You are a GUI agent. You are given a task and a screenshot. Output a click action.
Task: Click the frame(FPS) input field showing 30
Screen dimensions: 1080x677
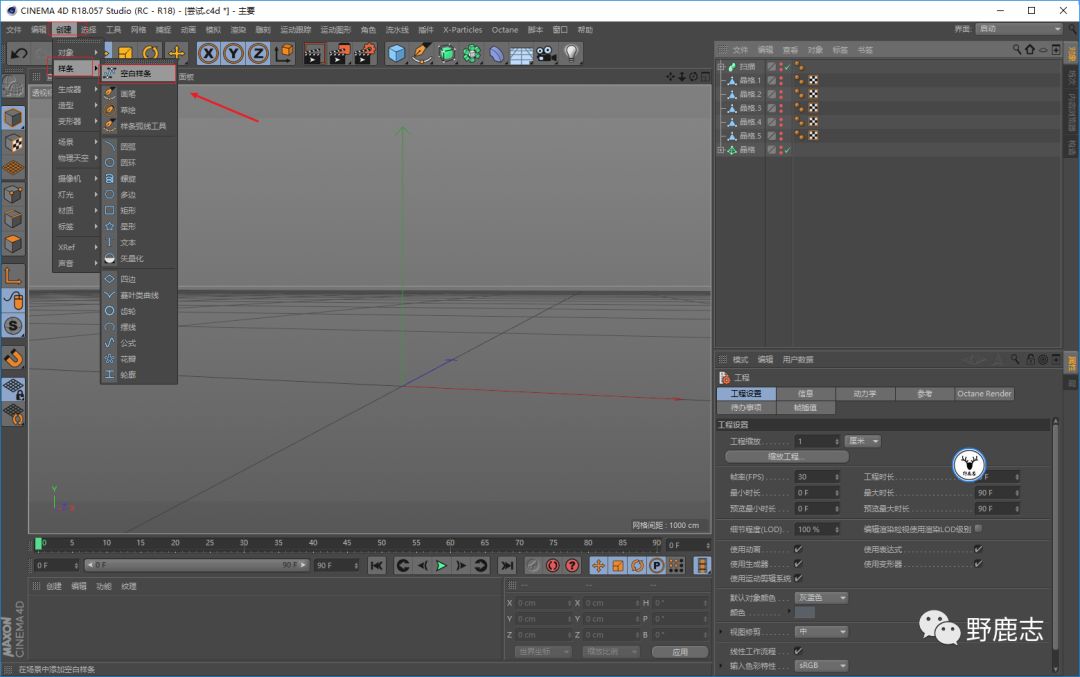pyautogui.click(x=818, y=477)
